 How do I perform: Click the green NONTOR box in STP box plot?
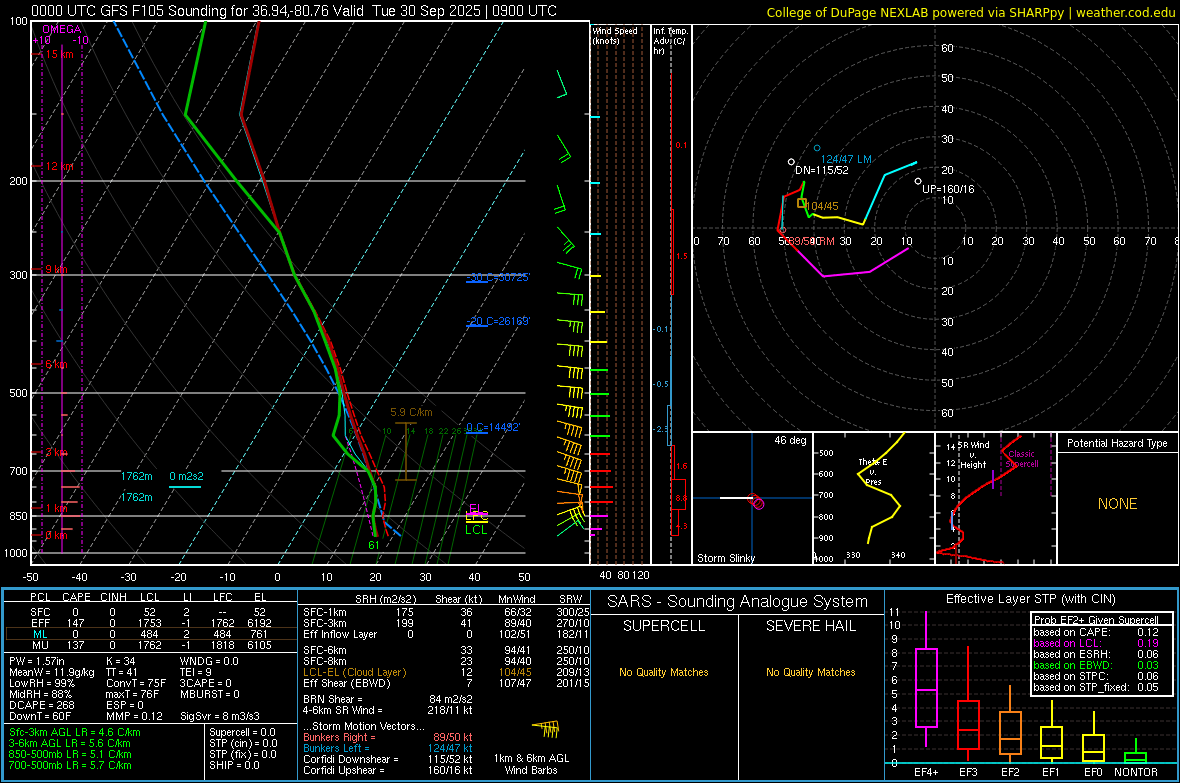click(1135, 757)
